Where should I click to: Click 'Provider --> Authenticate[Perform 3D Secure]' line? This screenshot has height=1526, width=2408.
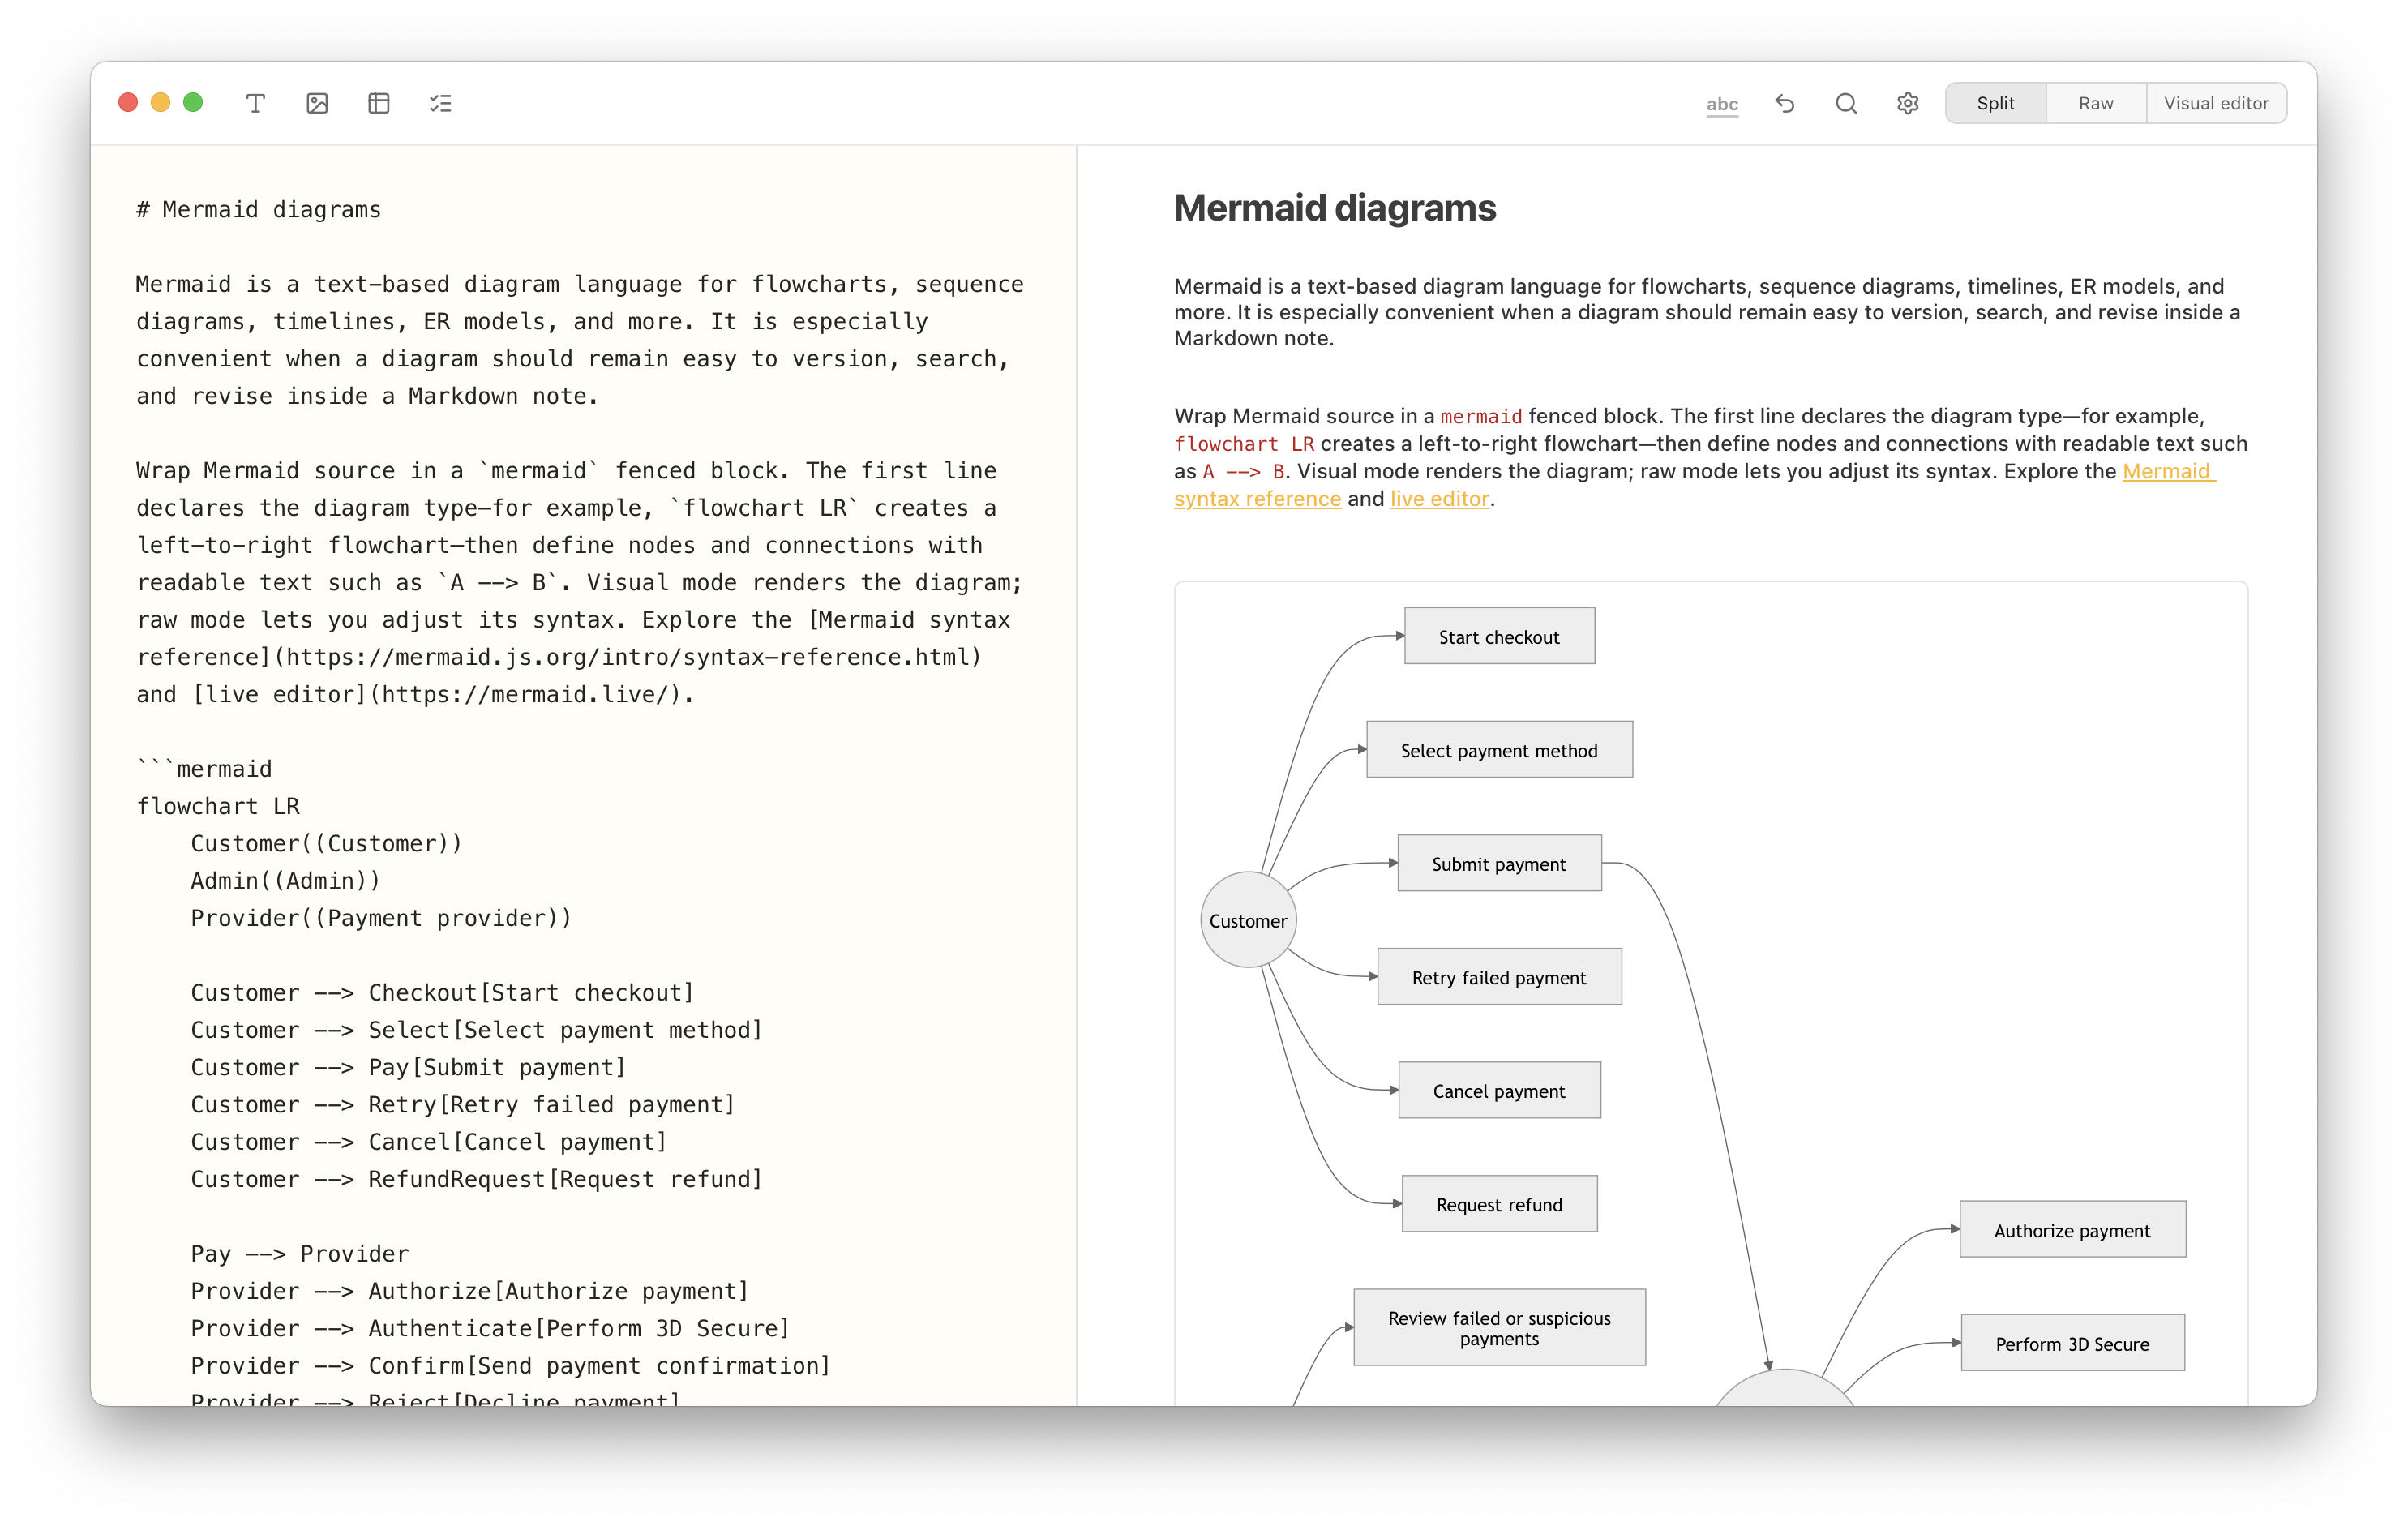pos(490,1328)
